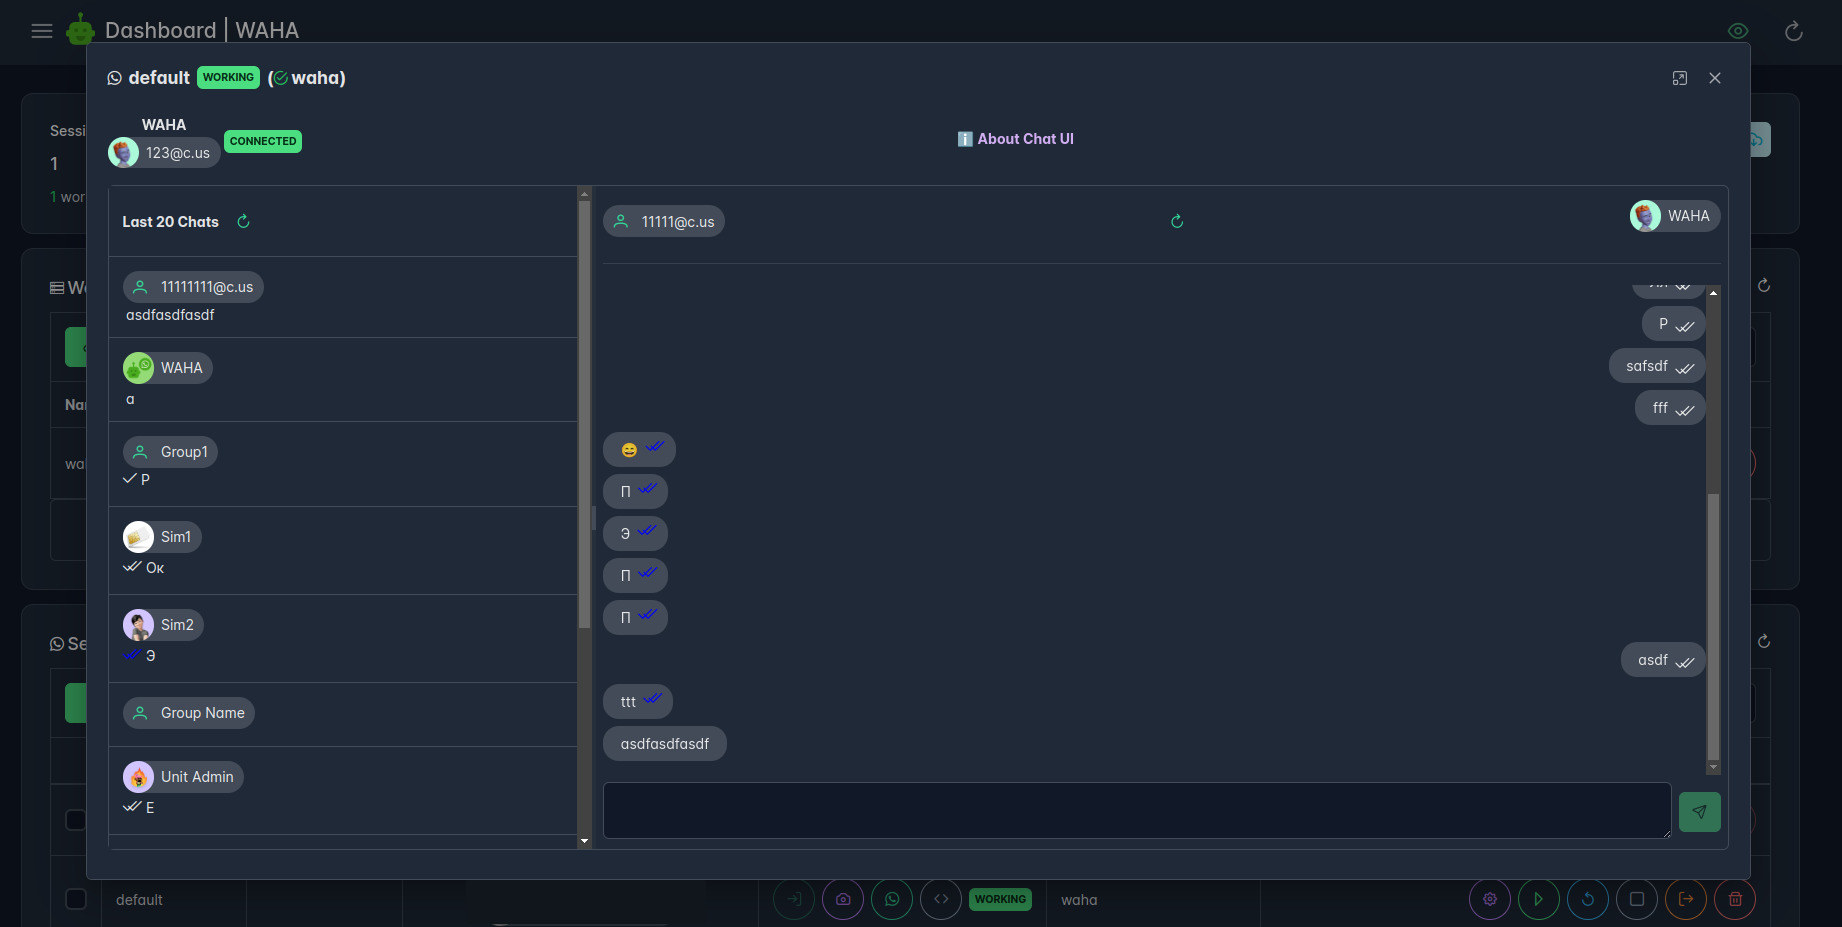Toggle the eye visibility icon in the top bar

(1738, 31)
